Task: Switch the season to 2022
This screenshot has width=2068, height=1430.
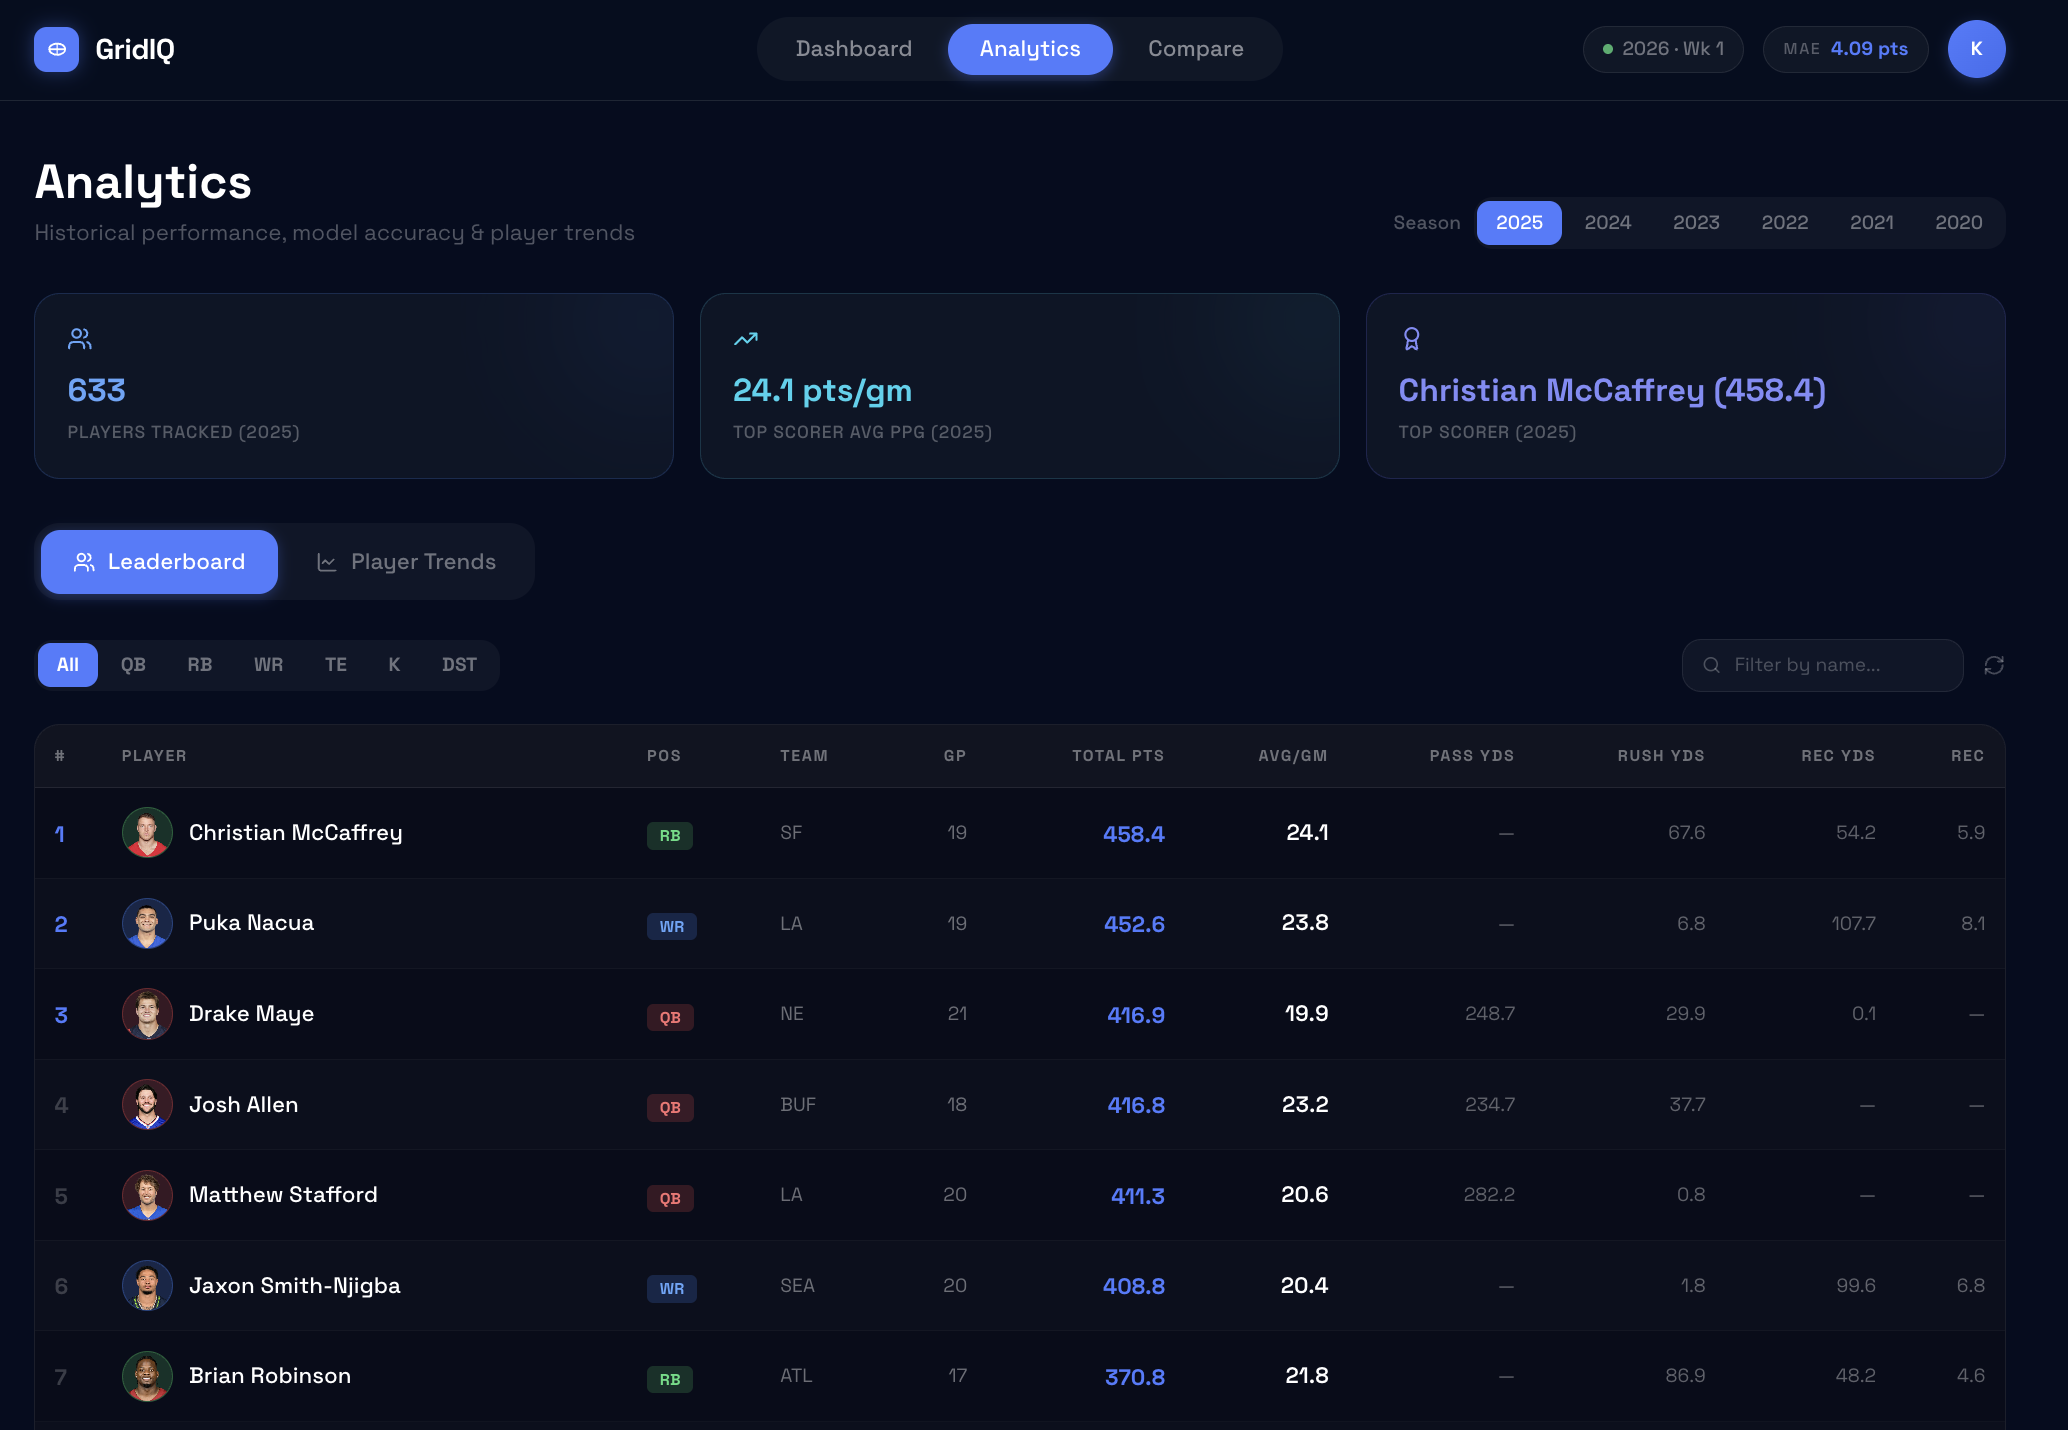Action: [x=1784, y=223]
